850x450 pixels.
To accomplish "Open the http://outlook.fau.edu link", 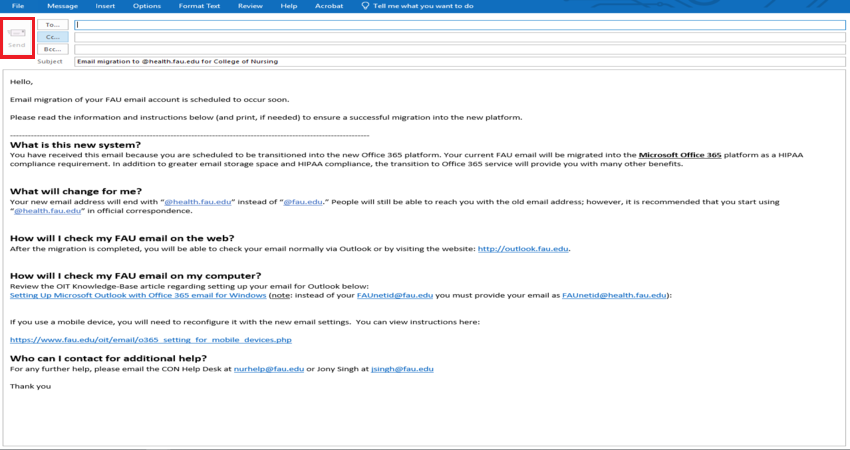I will pos(523,249).
